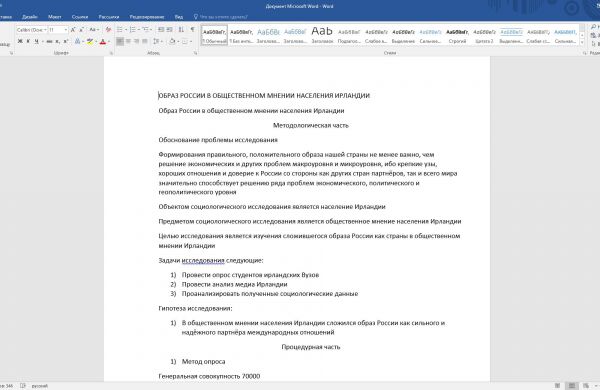The width and height of the screenshot is (600, 390).
Task: Toggle underline (Ч) formatting
Action: pos(36,41)
